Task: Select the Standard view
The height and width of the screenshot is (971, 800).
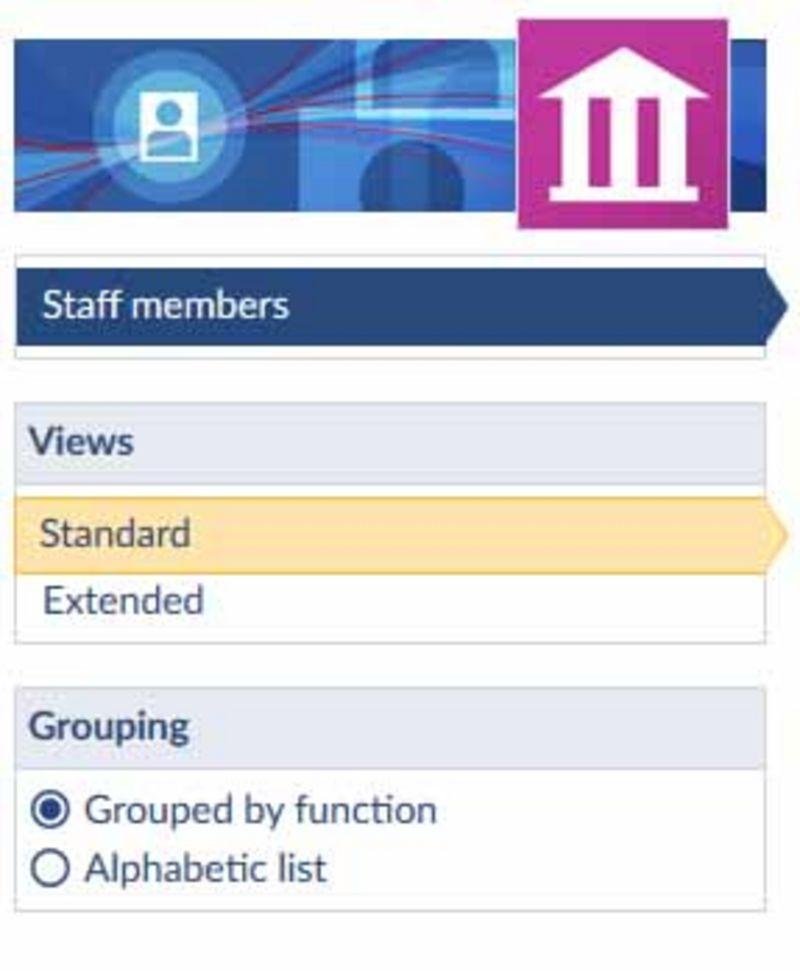Action: 401,535
